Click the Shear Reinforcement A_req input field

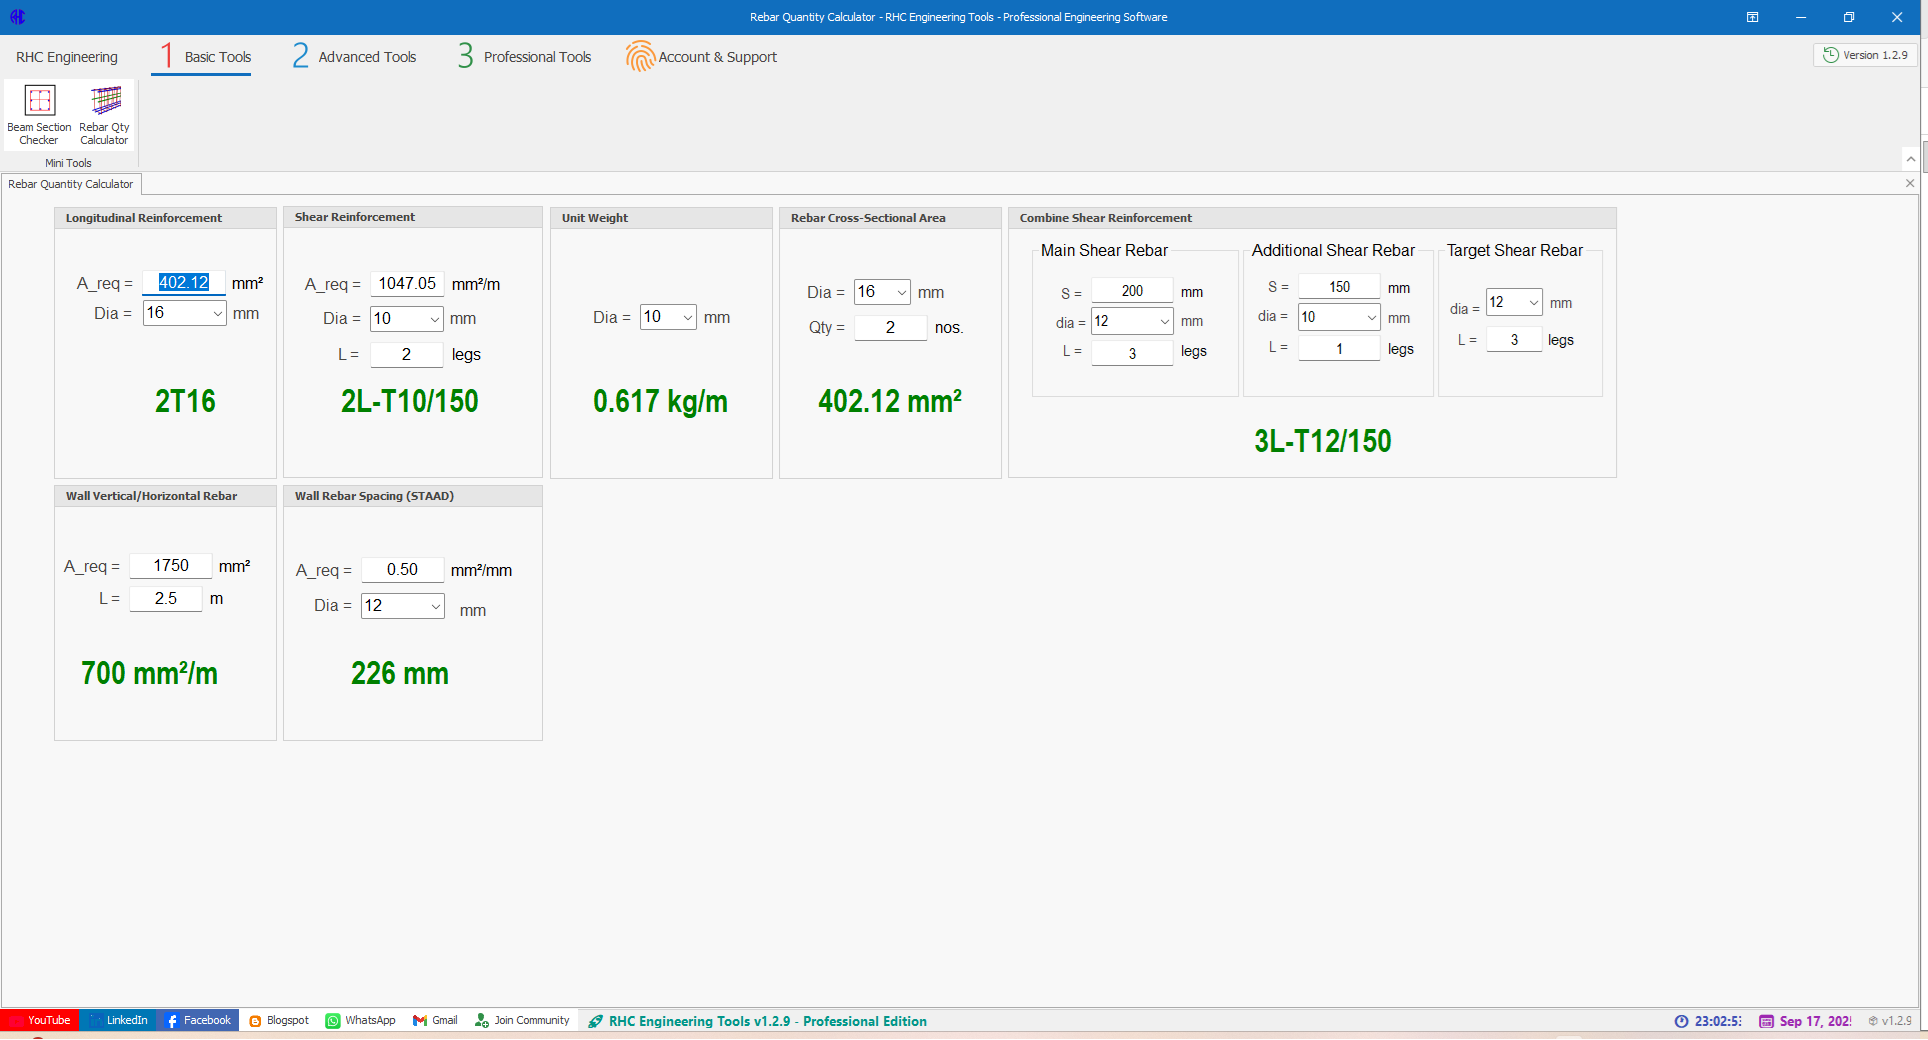tap(407, 284)
